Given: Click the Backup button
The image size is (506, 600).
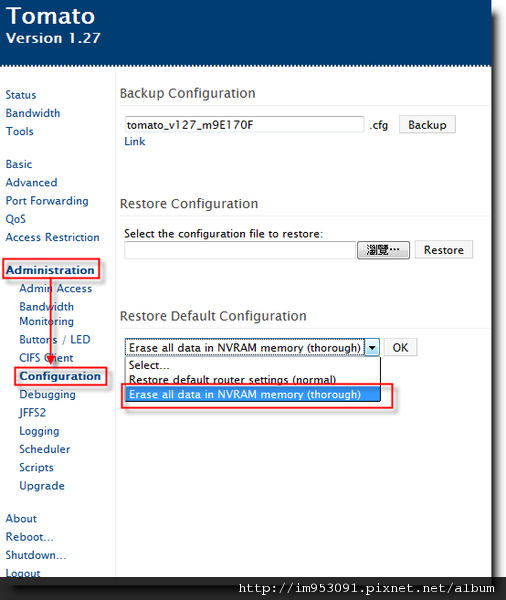Looking at the screenshot, I should pos(427,125).
